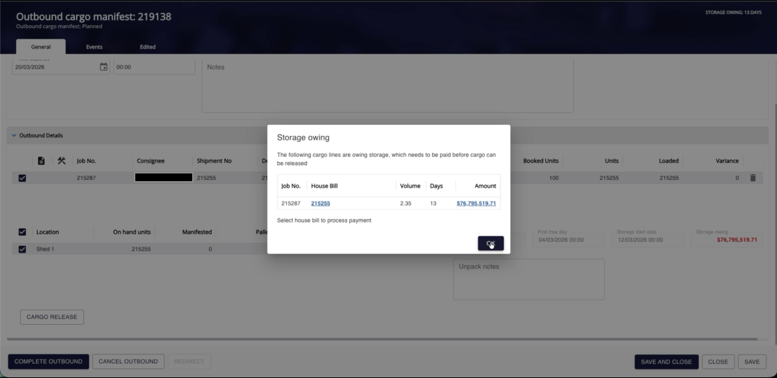
Task: Click the Volume column header
Action: tap(410, 186)
